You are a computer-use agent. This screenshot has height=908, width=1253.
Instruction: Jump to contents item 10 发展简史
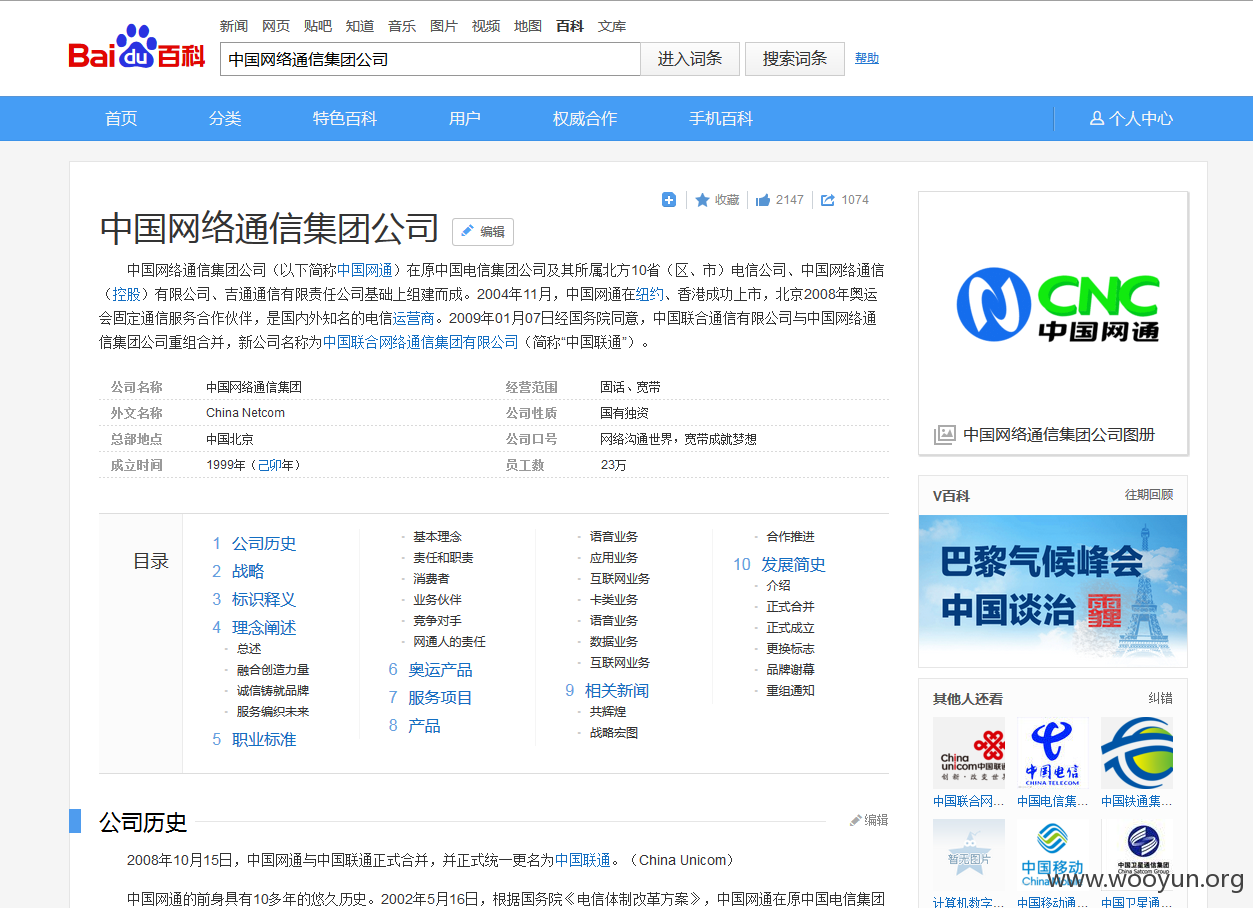point(793,564)
